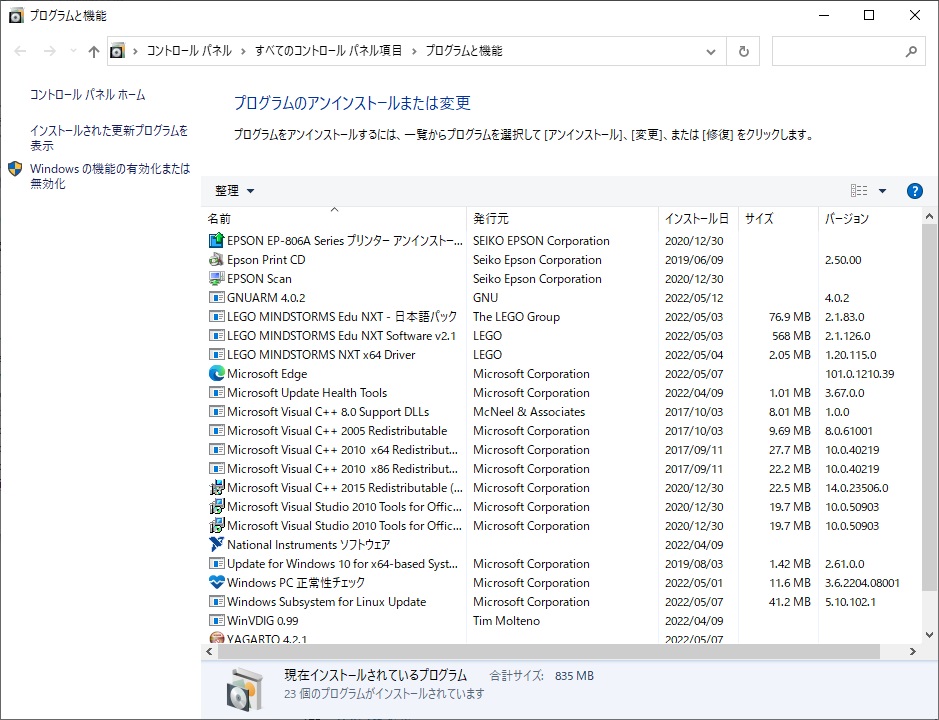The width and height of the screenshot is (939, 720).
Task: Expand the chevron after コントロール パネル breadcrumb
Action: [x=243, y=52]
